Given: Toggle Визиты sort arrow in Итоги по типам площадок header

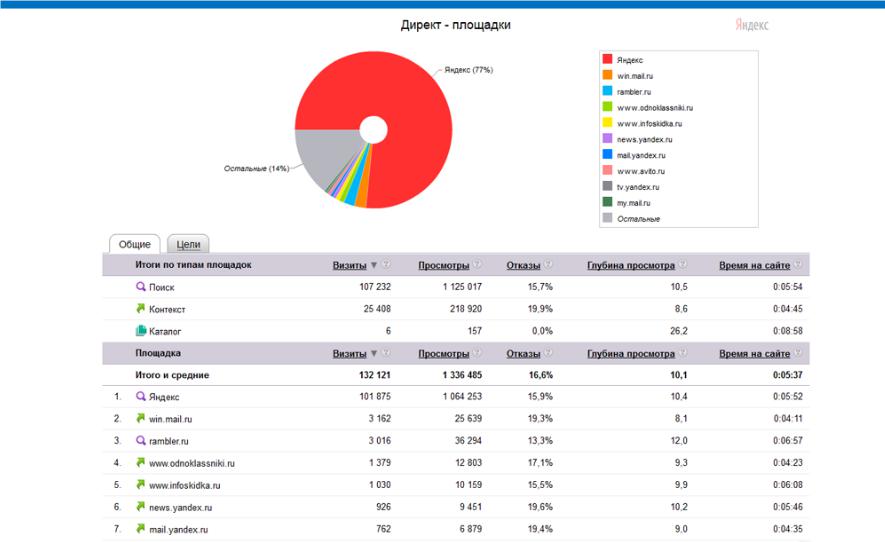Looking at the screenshot, I should click(x=374, y=265).
